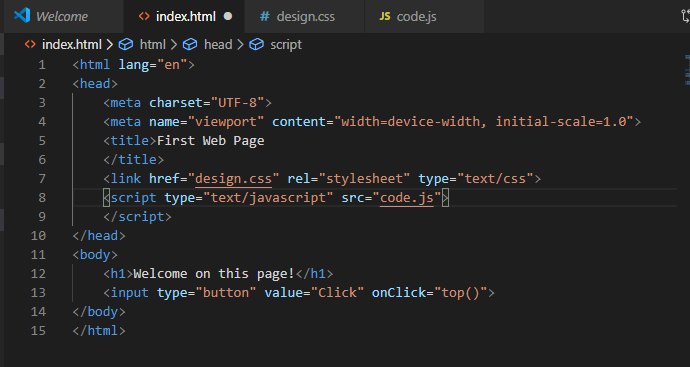Click the closing </html> tag on line 15
The image size is (690, 367).
click(99, 330)
